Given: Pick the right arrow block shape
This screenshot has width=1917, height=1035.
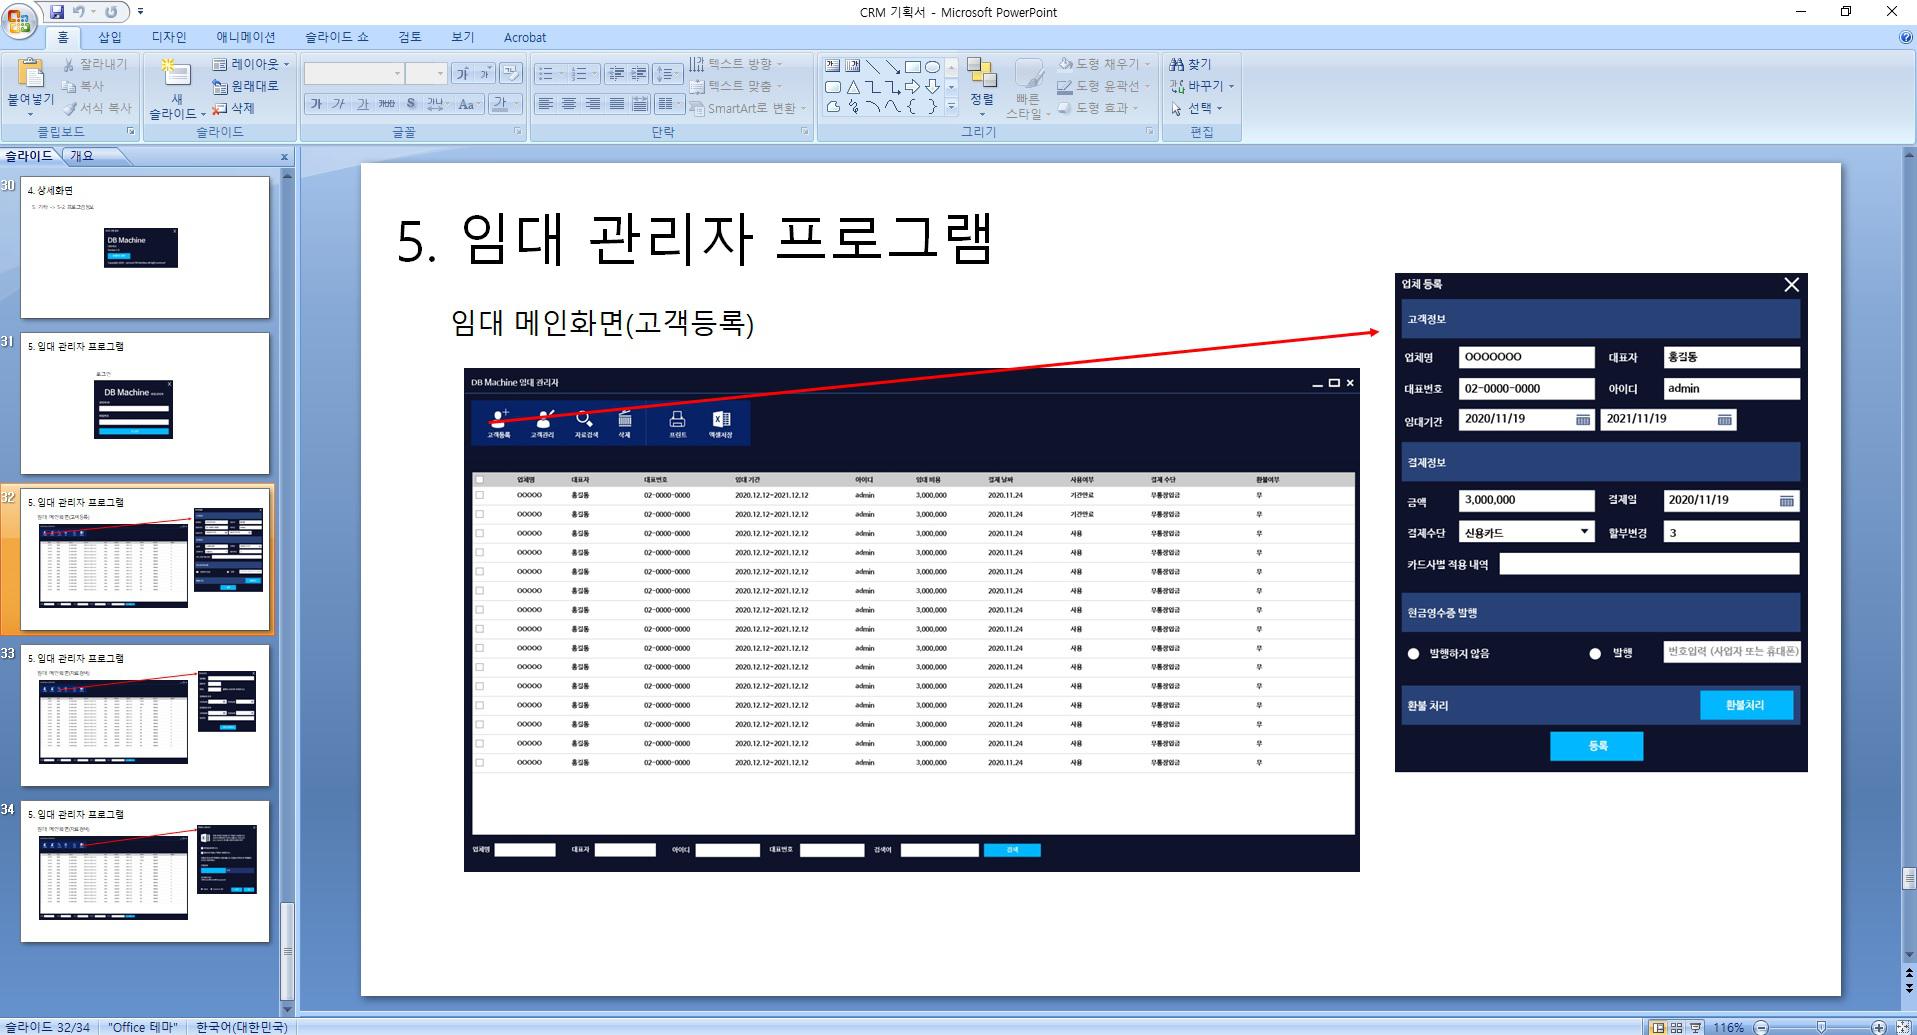Looking at the screenshot, I should pyautogui.click(x=912, y=87).
